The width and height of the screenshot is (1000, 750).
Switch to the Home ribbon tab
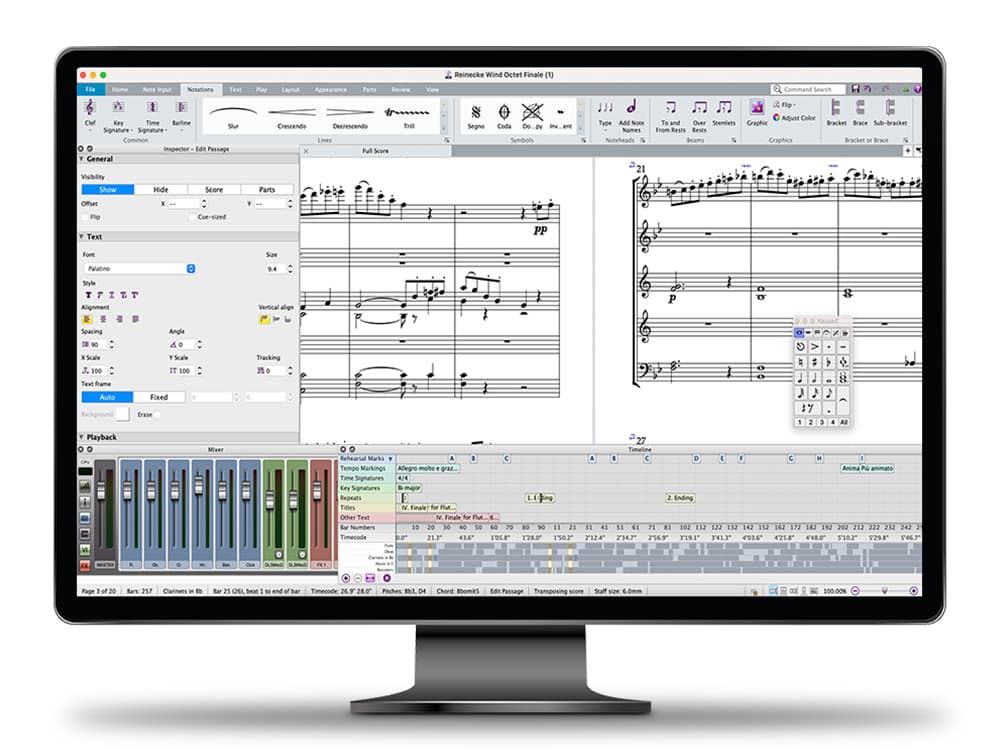(x=120, y=90)
